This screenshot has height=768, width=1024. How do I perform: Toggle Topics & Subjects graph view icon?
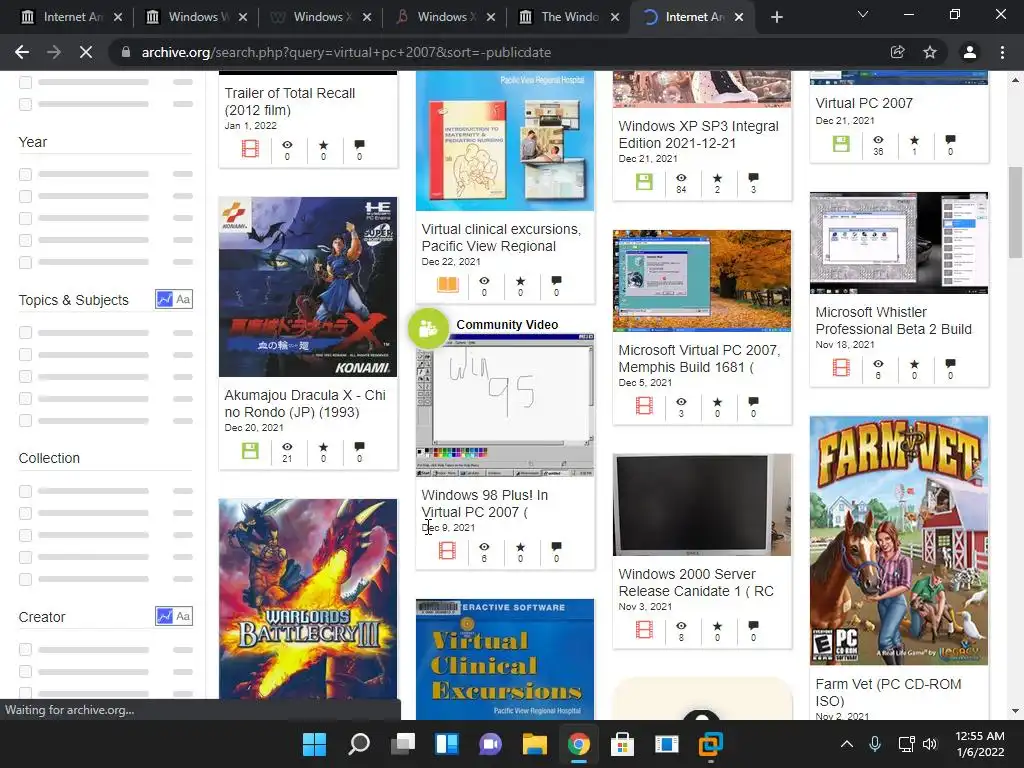click(165, 299)
